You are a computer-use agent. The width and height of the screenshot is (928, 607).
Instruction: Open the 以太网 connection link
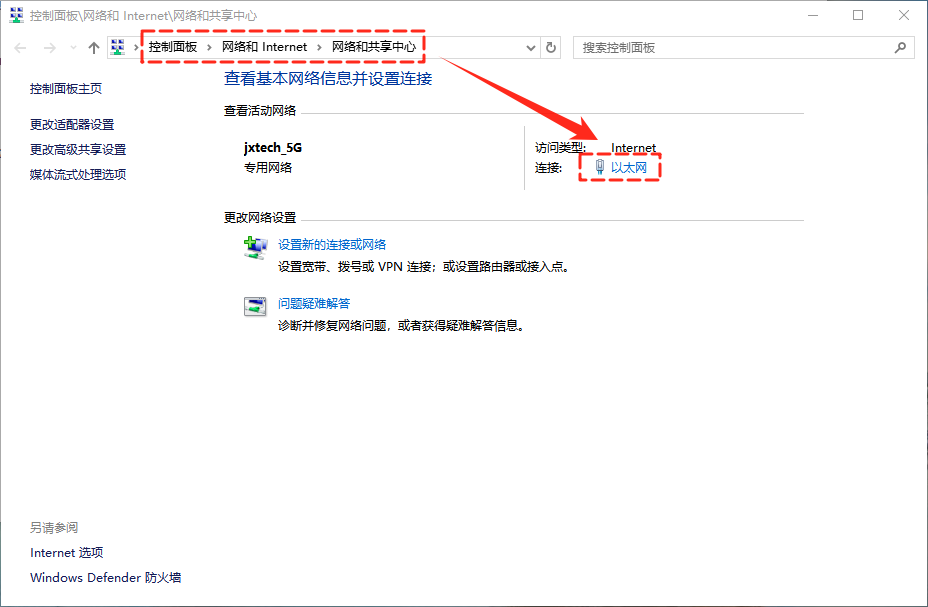(629, 168)
